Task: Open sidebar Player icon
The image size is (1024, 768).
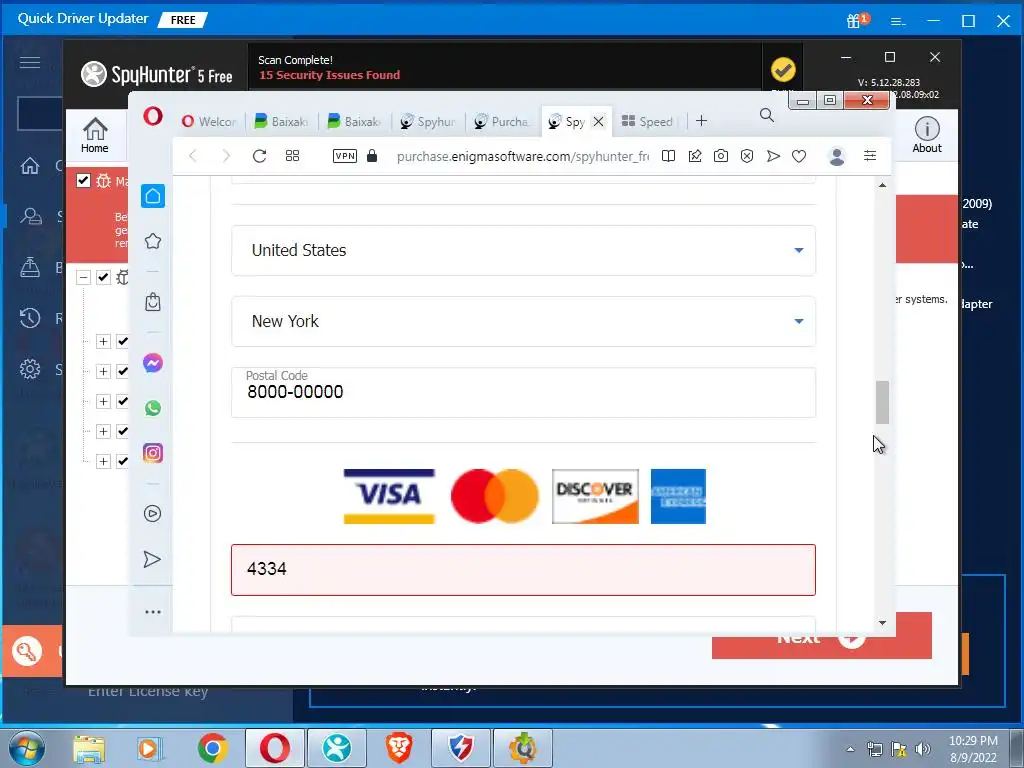Action: (152, 514)
